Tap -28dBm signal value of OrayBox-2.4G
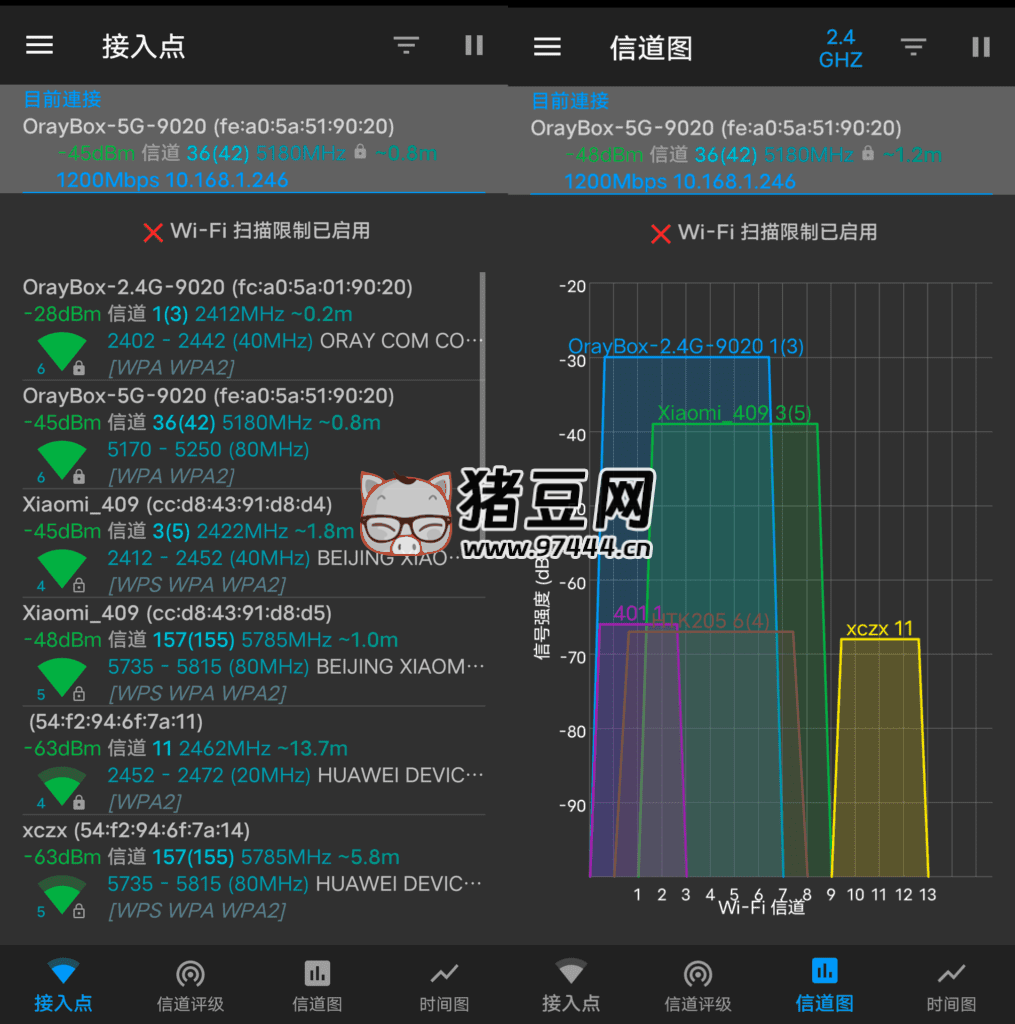This screenshot has width=1015, height=1024. click(x=62, y=314)
